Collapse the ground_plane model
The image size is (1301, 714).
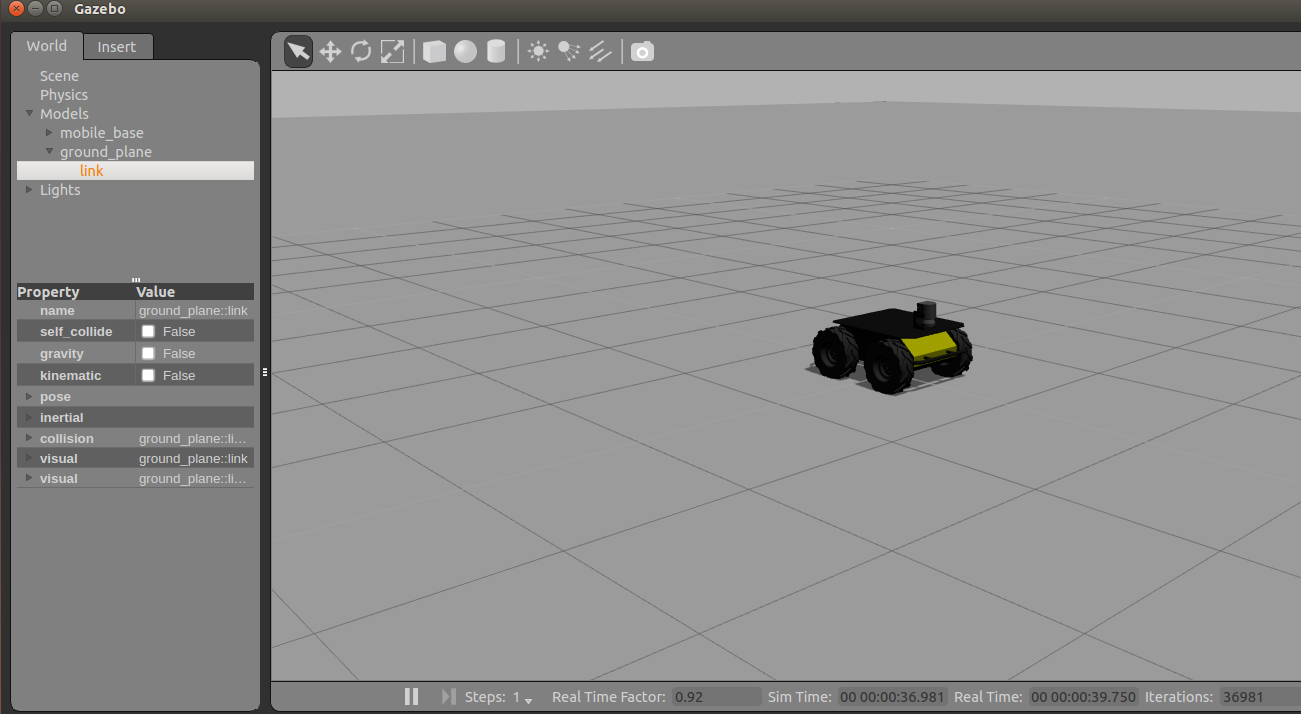(x=50, y=152)
